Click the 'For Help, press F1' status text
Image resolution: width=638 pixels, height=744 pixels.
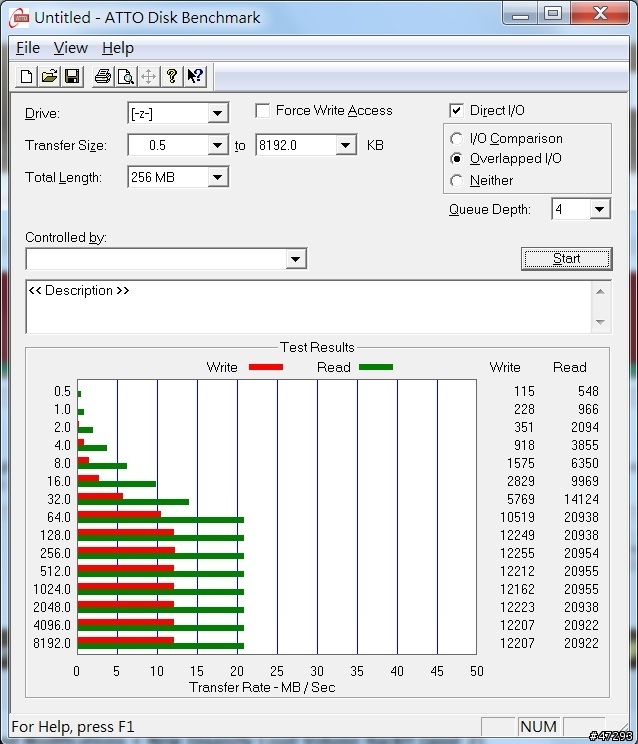pos(73,727)
